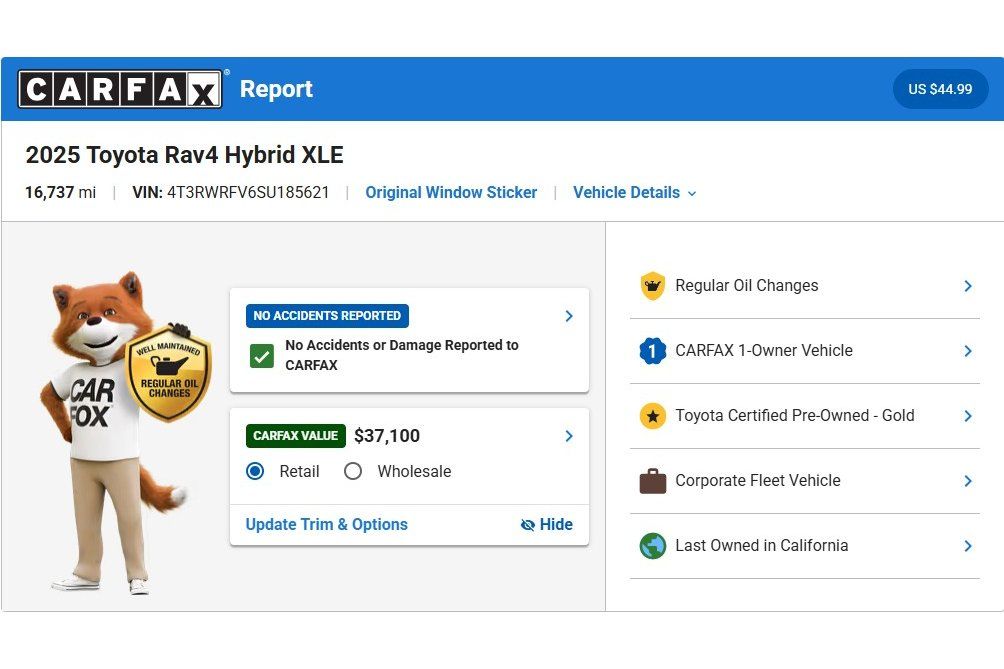Click the 1-Owner blue badge icon
The width and height of the screenshot is (1004, 669).
coord(652,351)
